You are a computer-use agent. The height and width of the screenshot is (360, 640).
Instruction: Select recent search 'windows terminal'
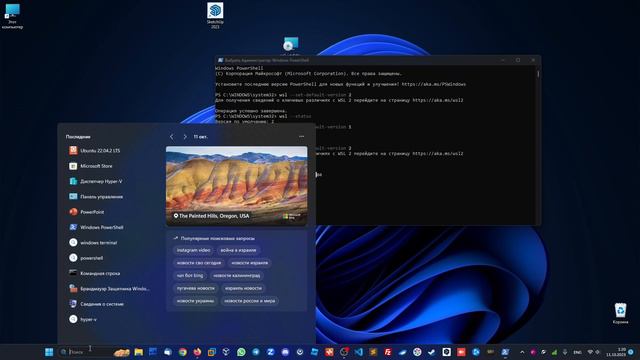coord(111,242)
